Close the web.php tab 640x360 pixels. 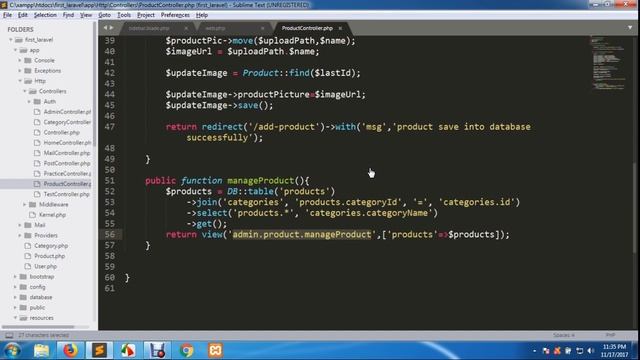pos(262,28)
